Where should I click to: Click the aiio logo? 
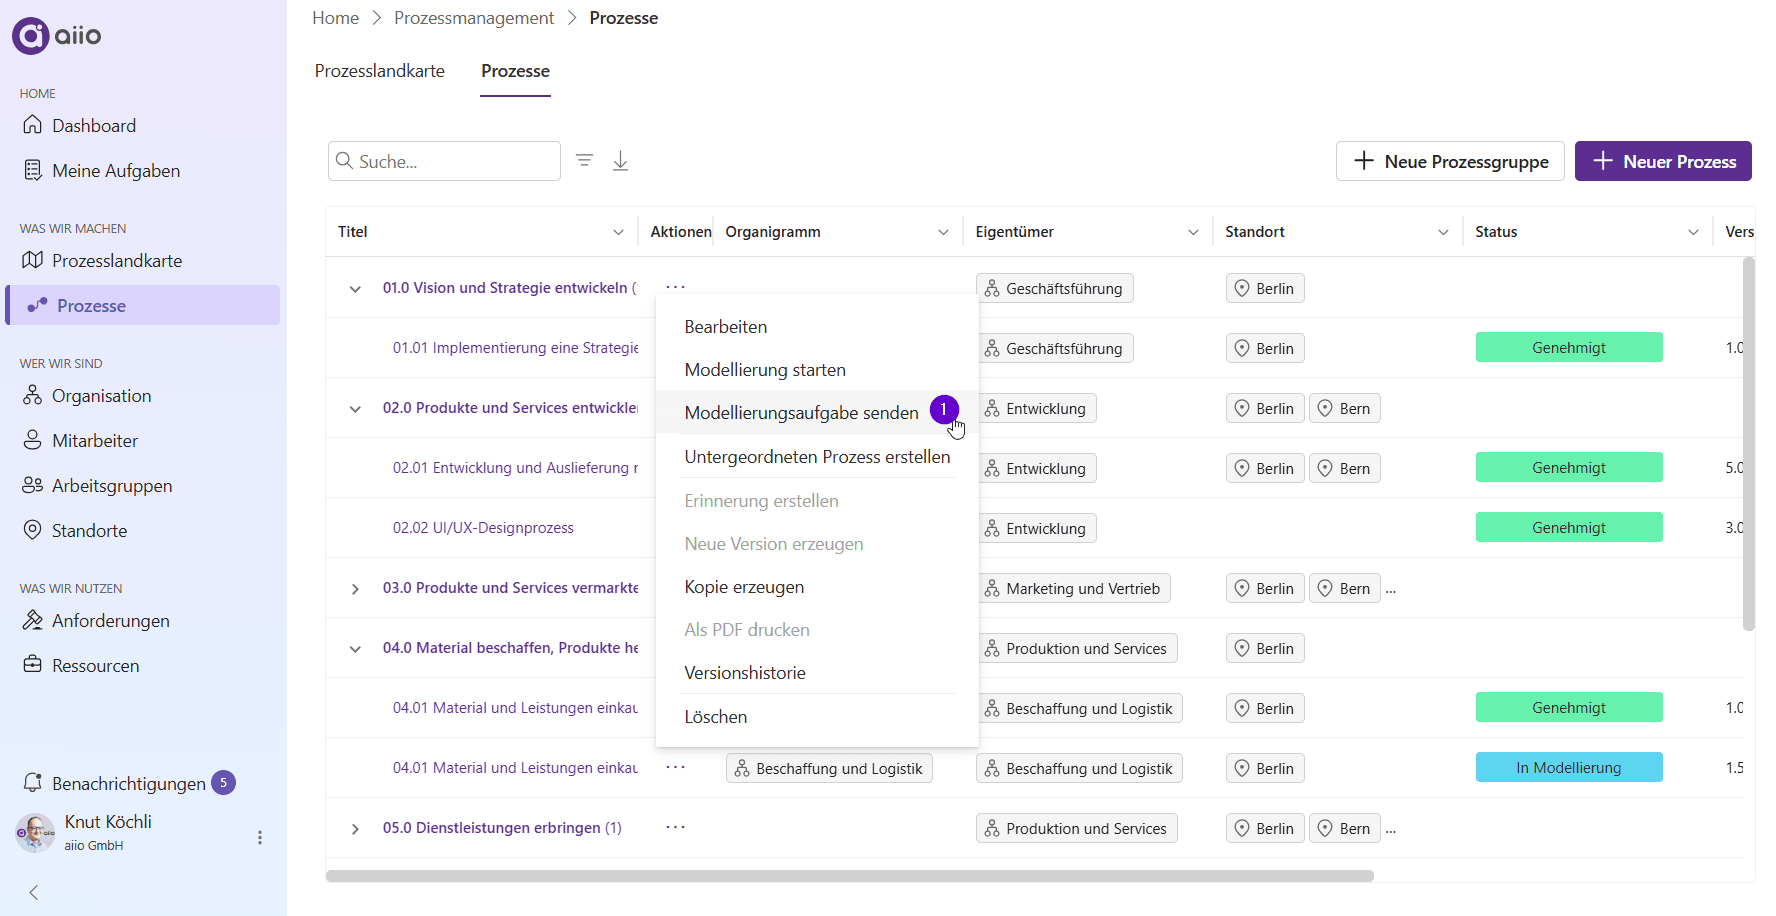(57, 36)
